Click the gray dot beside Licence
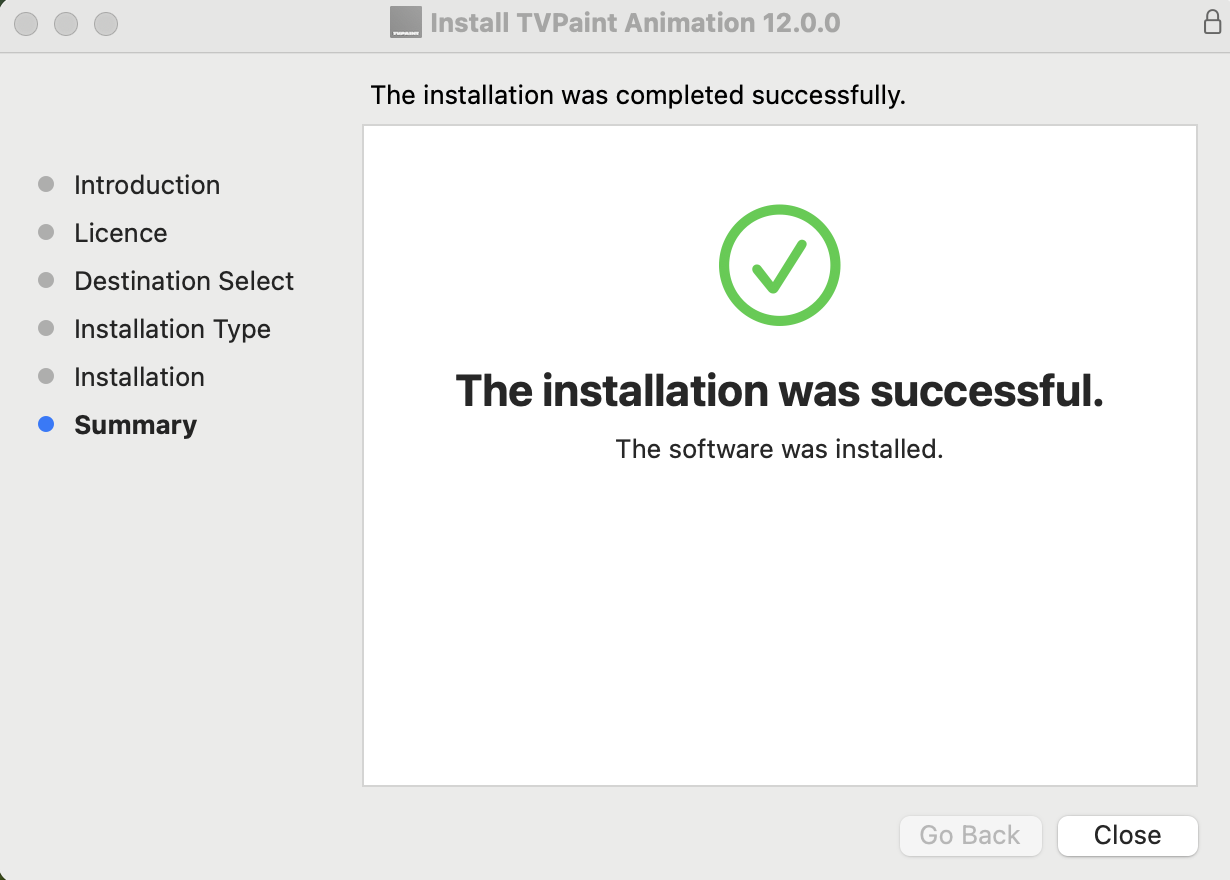The image size is (1230, 880). (46, 231)
